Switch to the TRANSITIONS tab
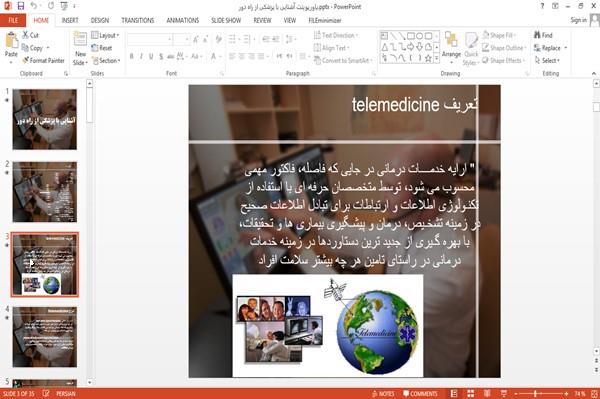The image size is (600, 399). pyautogui.click(x=138, y=20)
